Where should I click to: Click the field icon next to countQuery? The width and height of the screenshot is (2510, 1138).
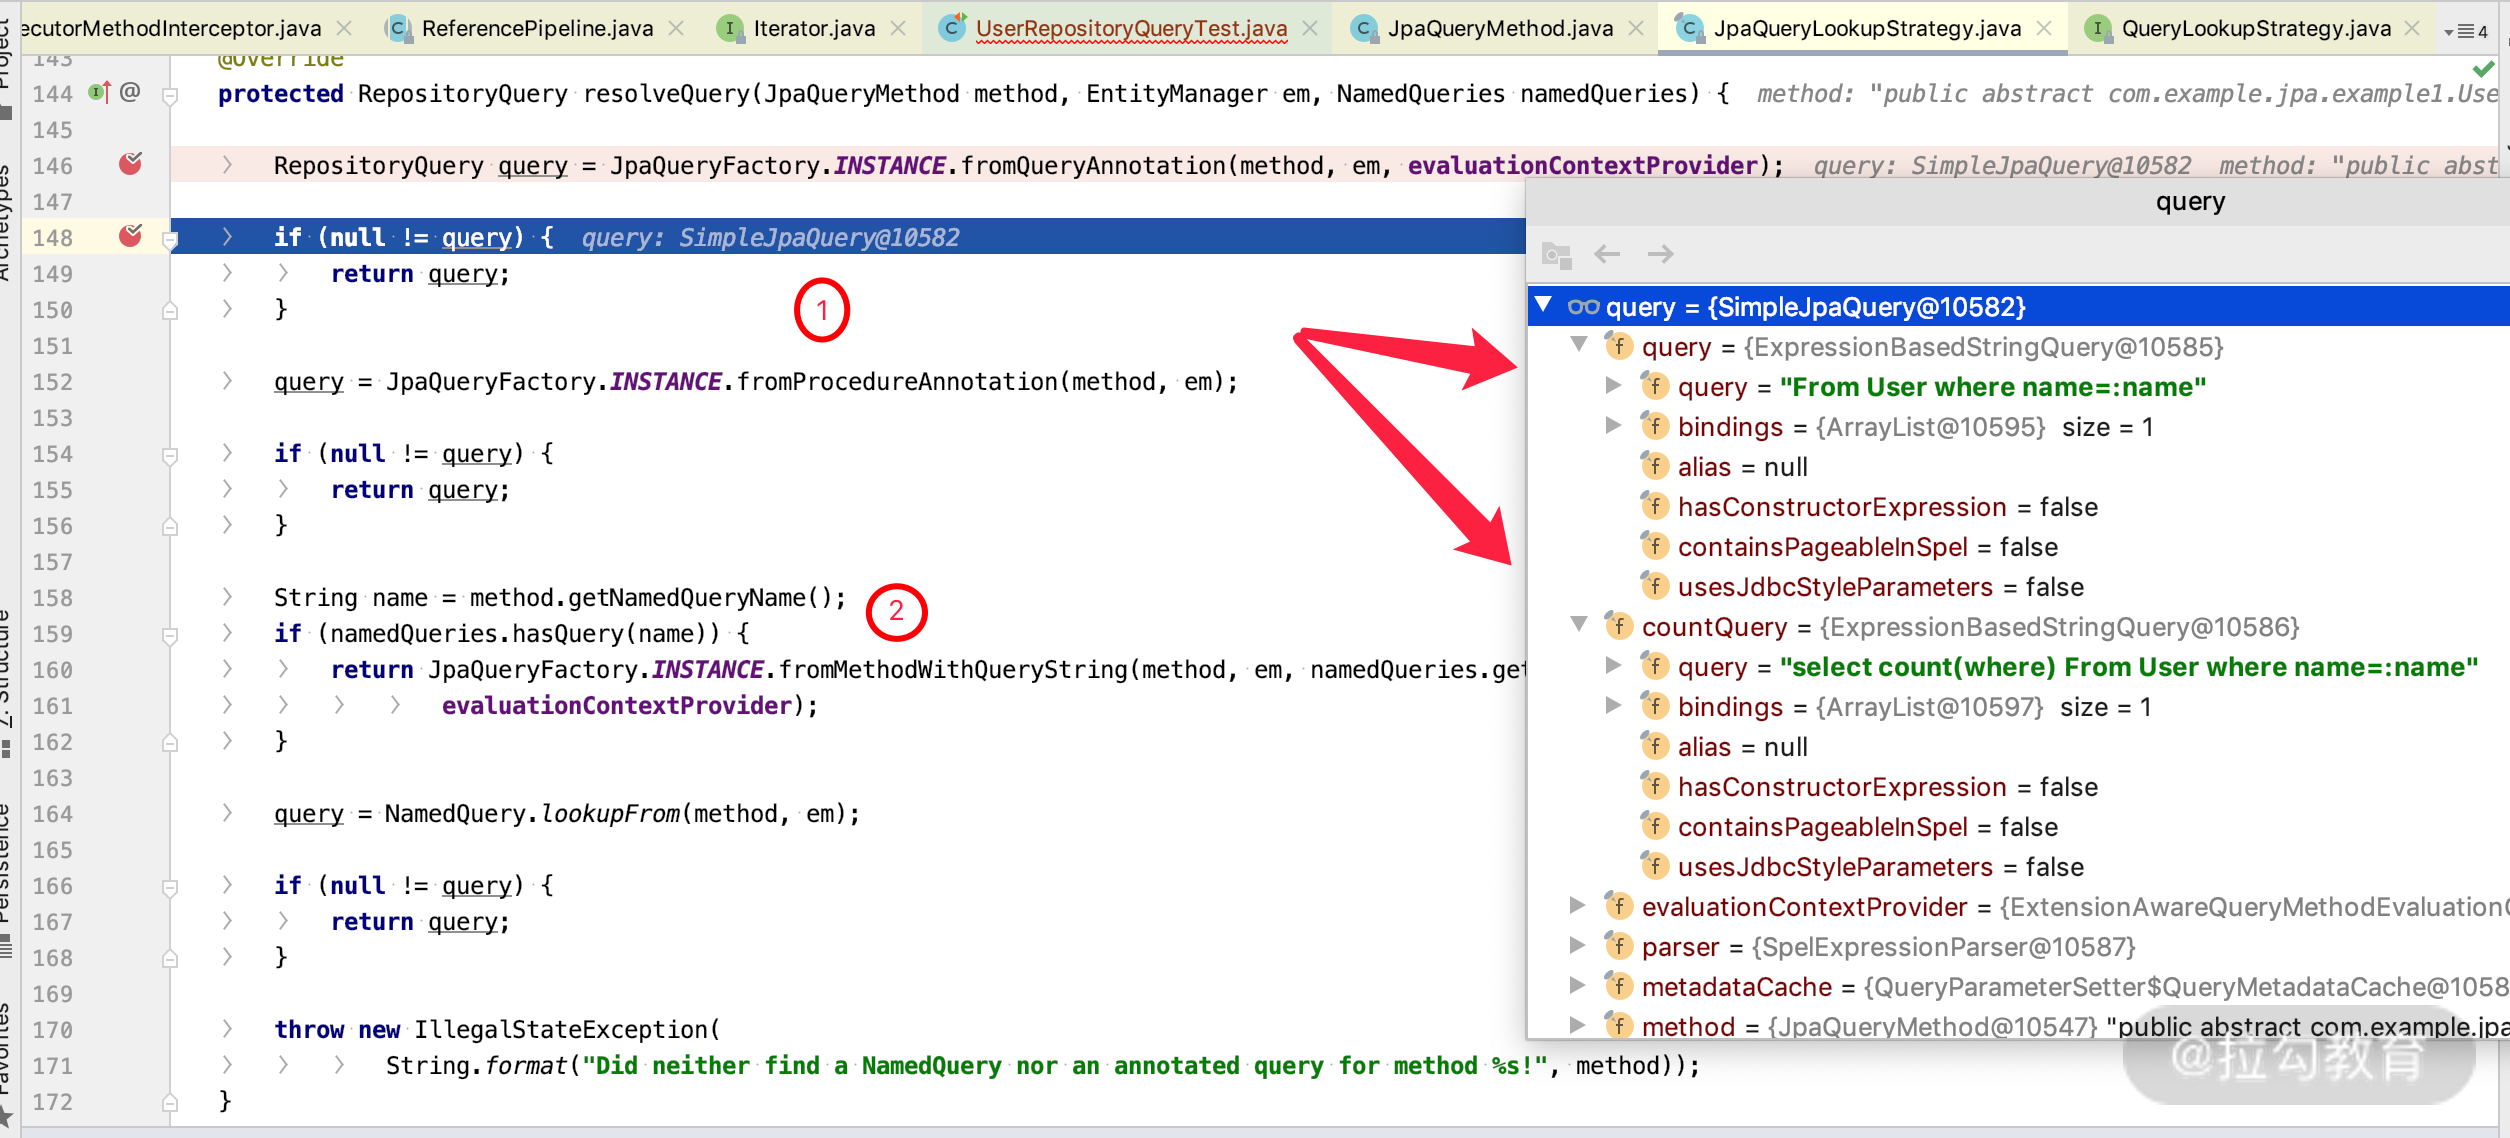[1618, 627]
